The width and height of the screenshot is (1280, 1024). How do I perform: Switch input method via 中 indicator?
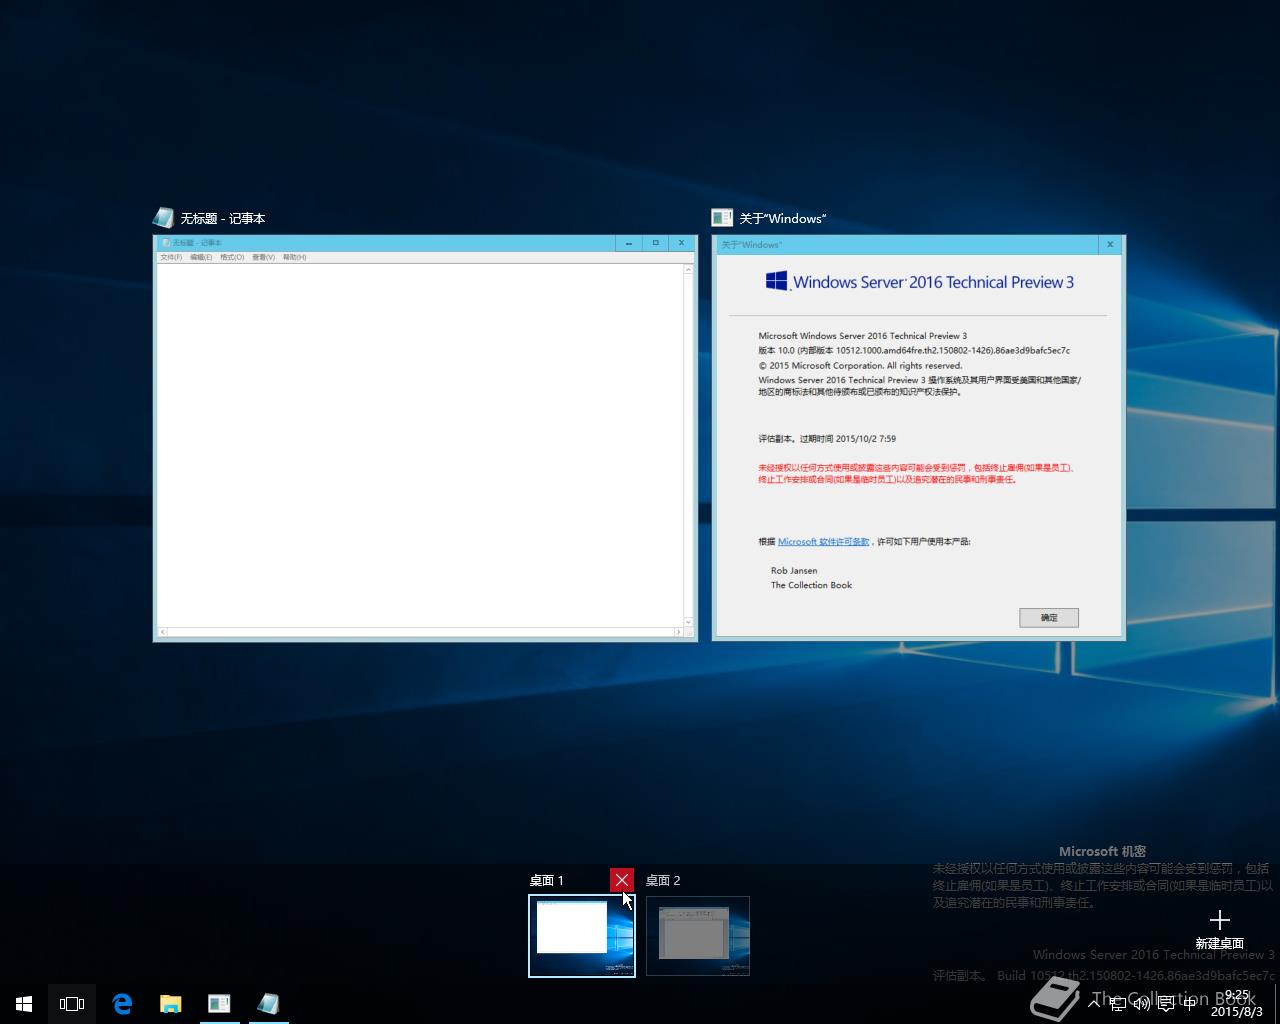point(1189,1003)
